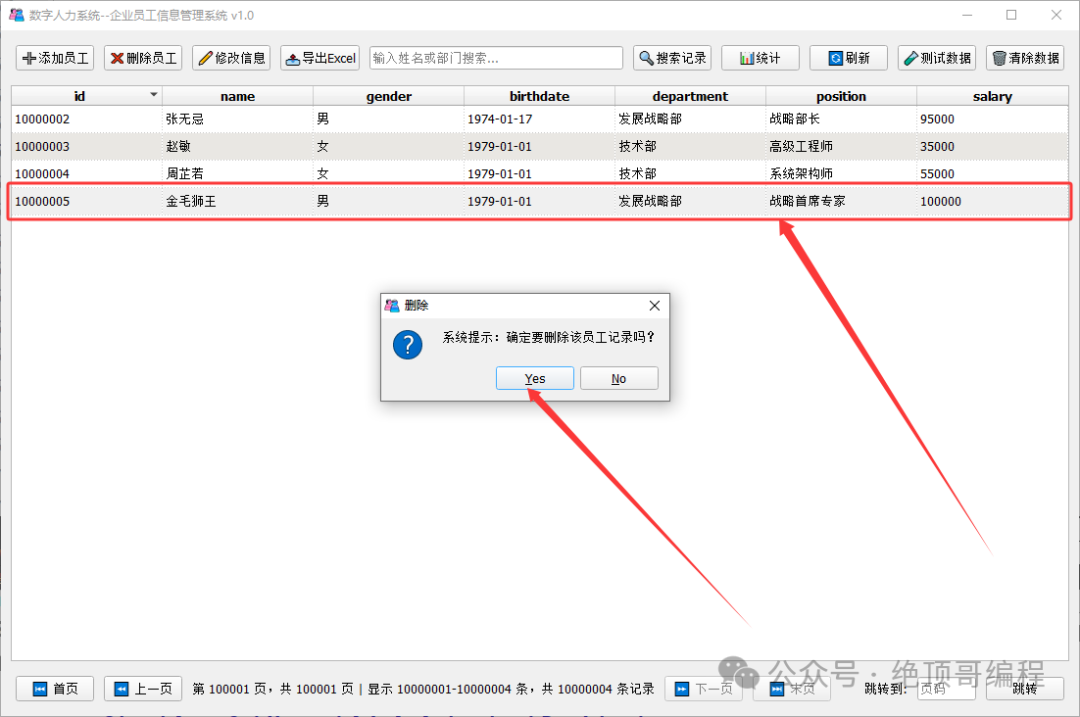
Task: Open the 统计 statistics view
Action: (x=760, y=58)
